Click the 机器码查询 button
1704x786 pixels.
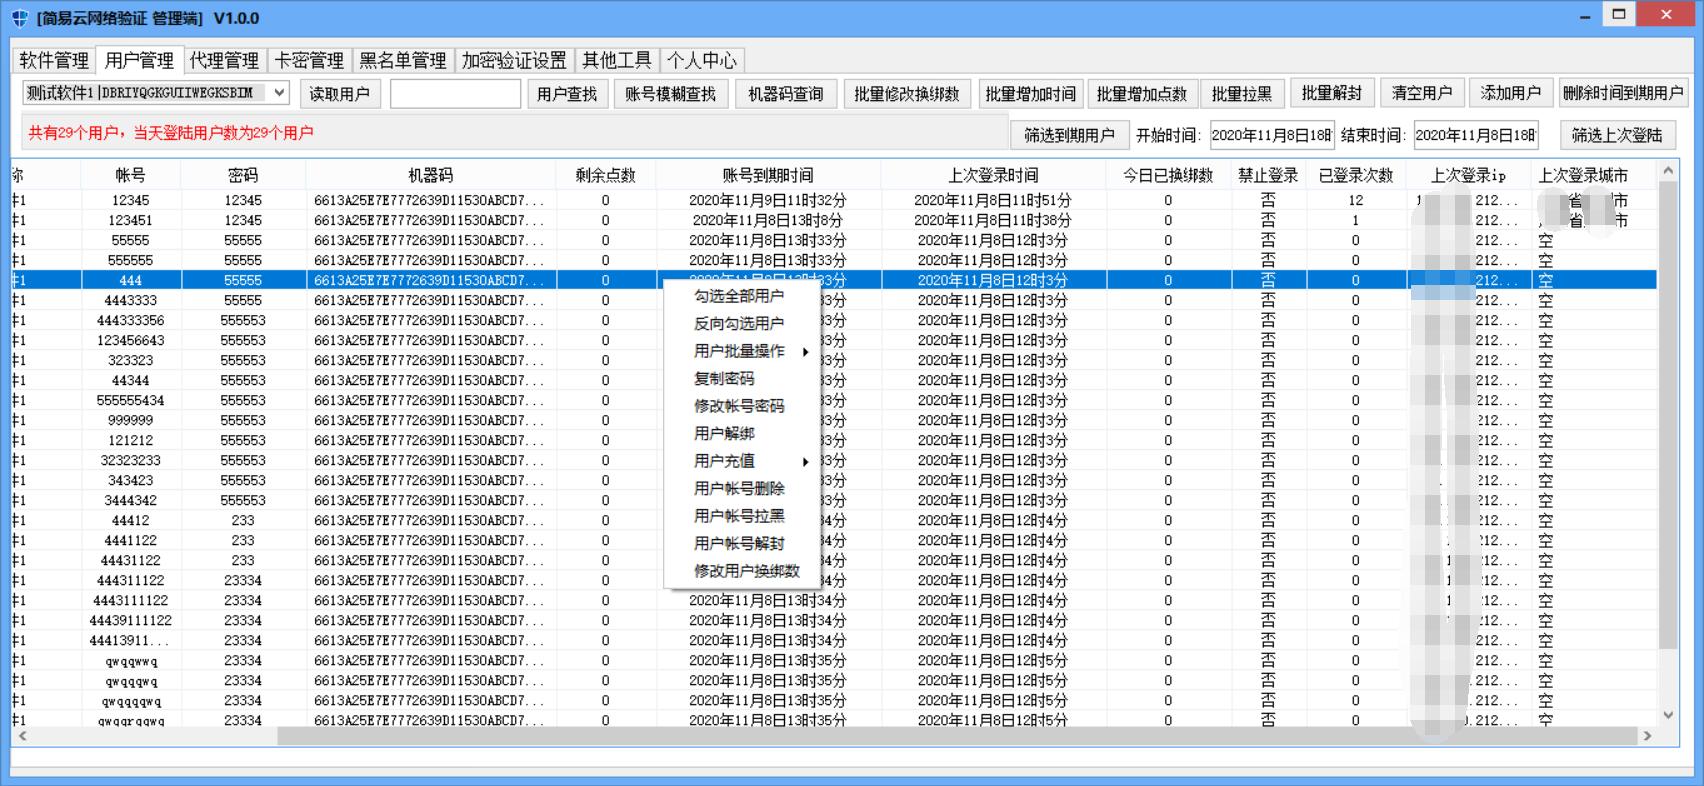coord(785,93)
